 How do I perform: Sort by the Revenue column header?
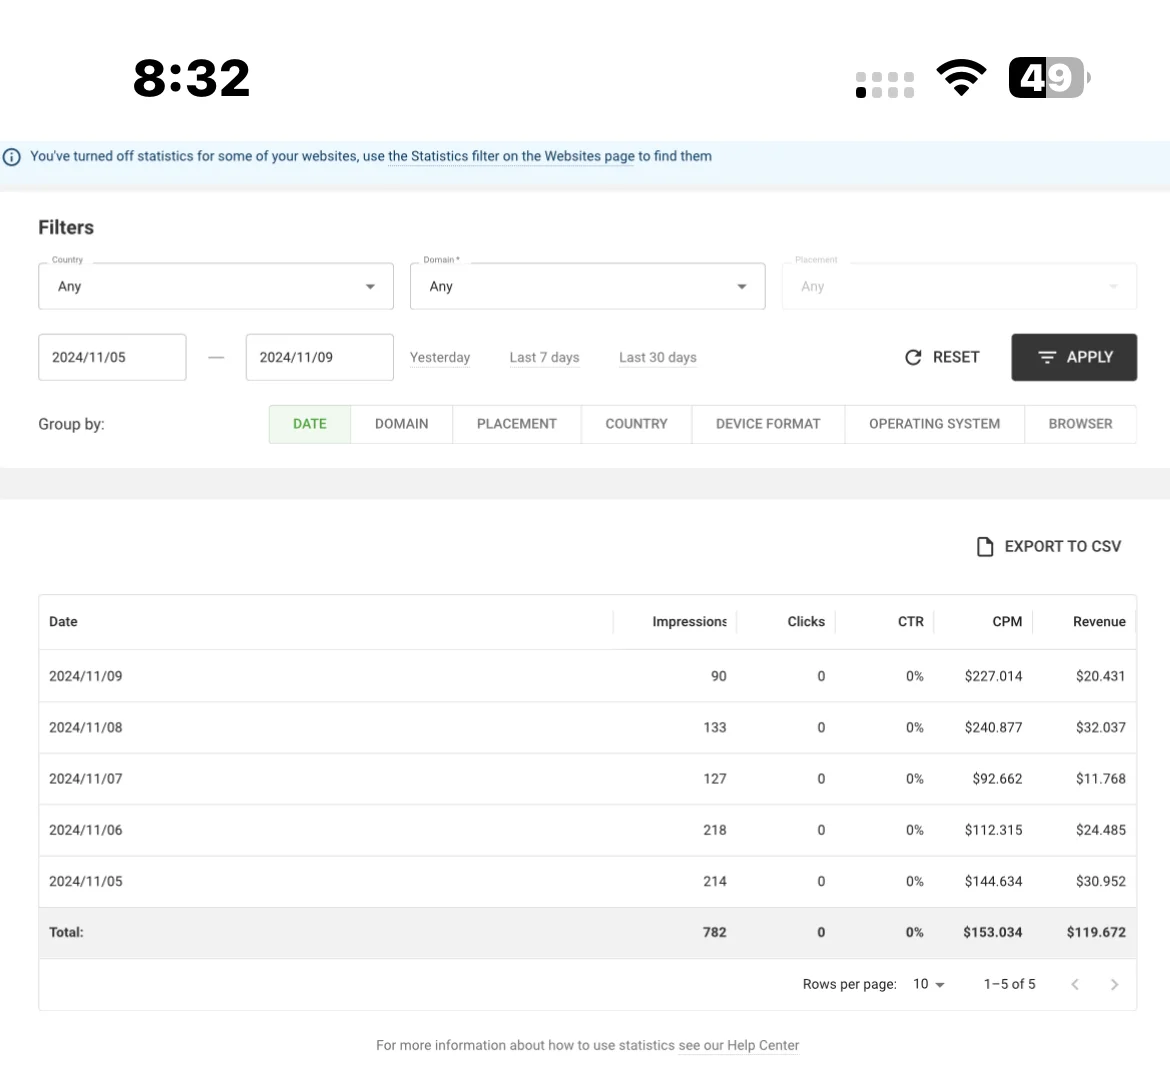tap(1099, 622)
